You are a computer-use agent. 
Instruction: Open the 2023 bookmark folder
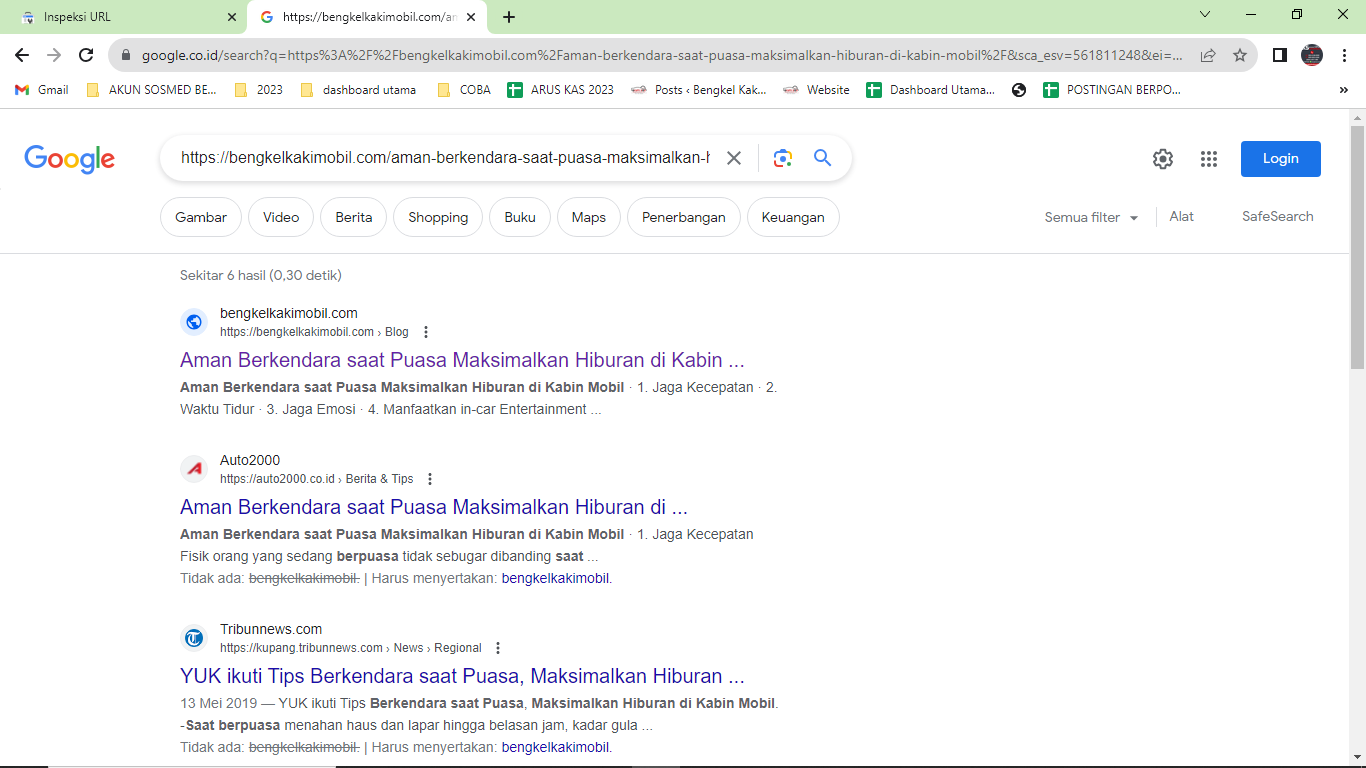tap(258, 90)
